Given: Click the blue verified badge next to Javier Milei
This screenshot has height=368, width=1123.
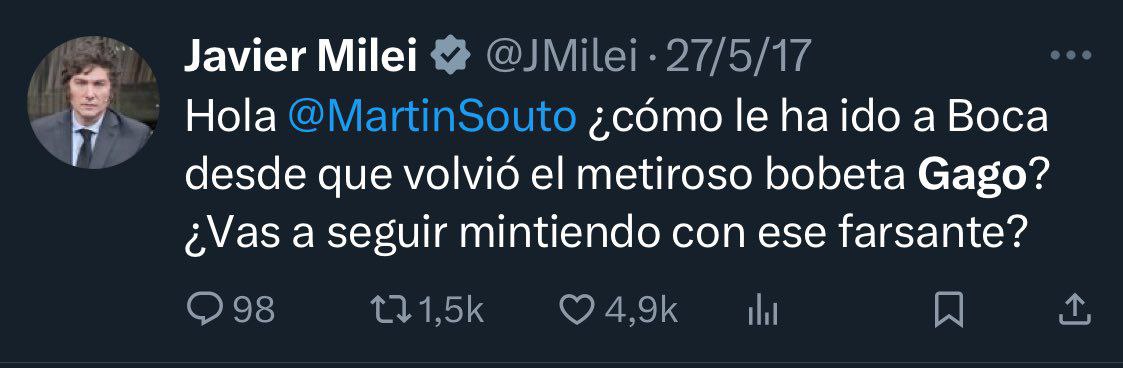Looking at the screenshot, I should [x=452, y=57].
